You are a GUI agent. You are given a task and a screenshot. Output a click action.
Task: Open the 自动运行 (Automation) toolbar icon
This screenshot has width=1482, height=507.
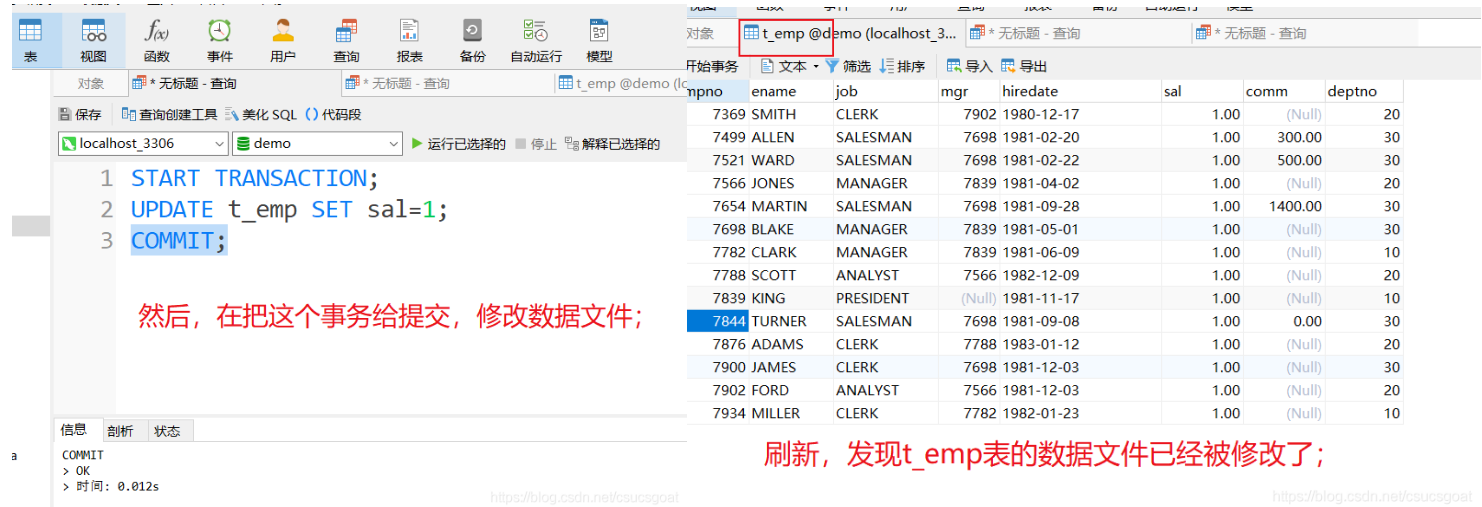click(536, 40)
